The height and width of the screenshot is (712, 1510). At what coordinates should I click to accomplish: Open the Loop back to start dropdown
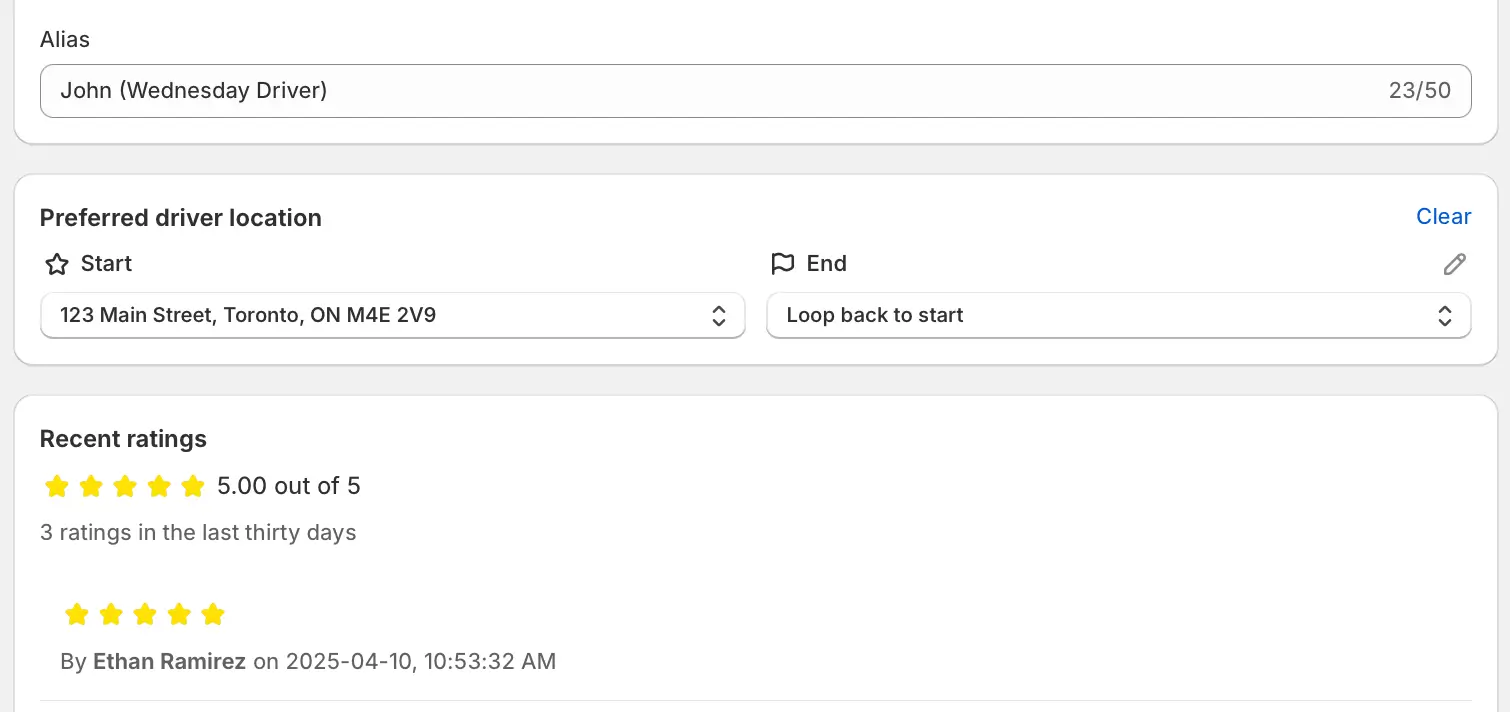(1119, 315)
